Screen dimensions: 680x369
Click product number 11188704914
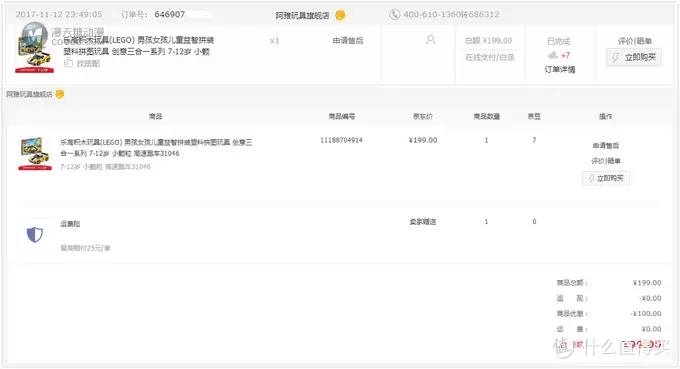pos(341,140)
